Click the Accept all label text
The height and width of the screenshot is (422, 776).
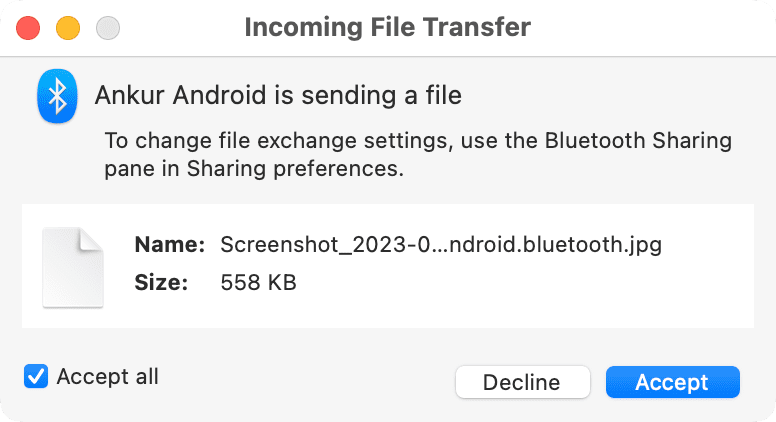(x=107, y=376)
